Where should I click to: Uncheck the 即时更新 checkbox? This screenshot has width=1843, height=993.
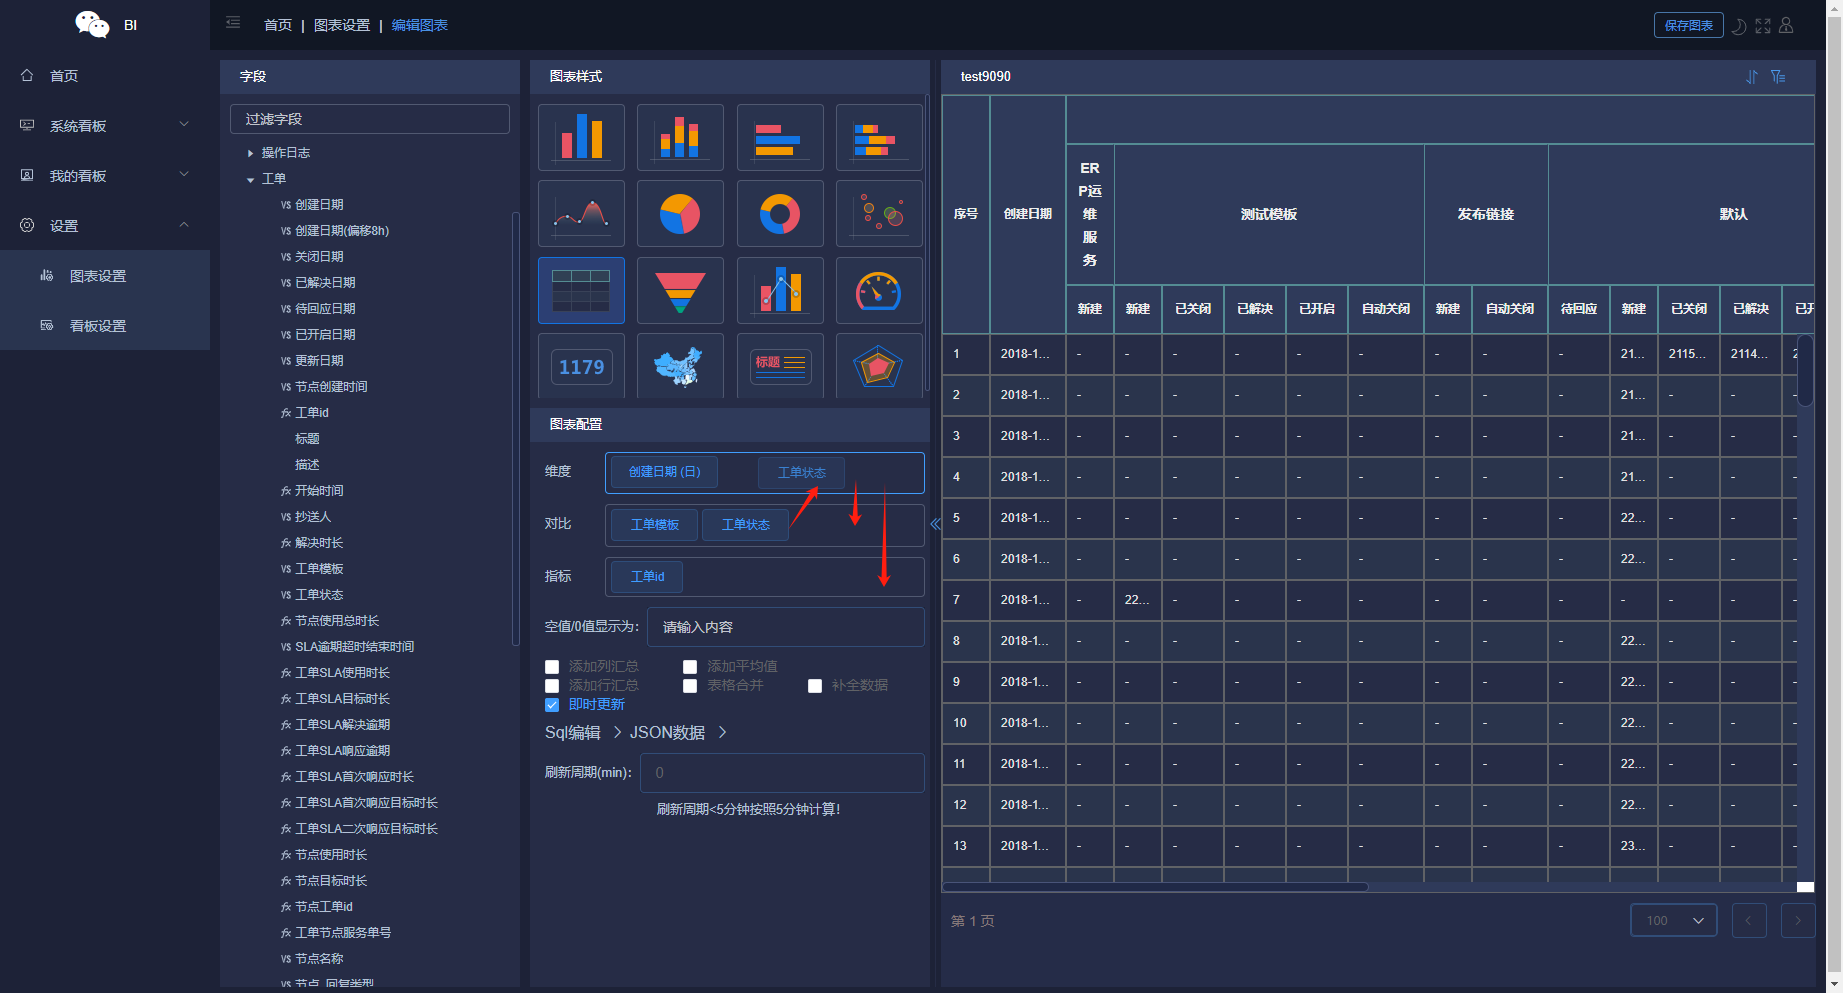point(552,705)
